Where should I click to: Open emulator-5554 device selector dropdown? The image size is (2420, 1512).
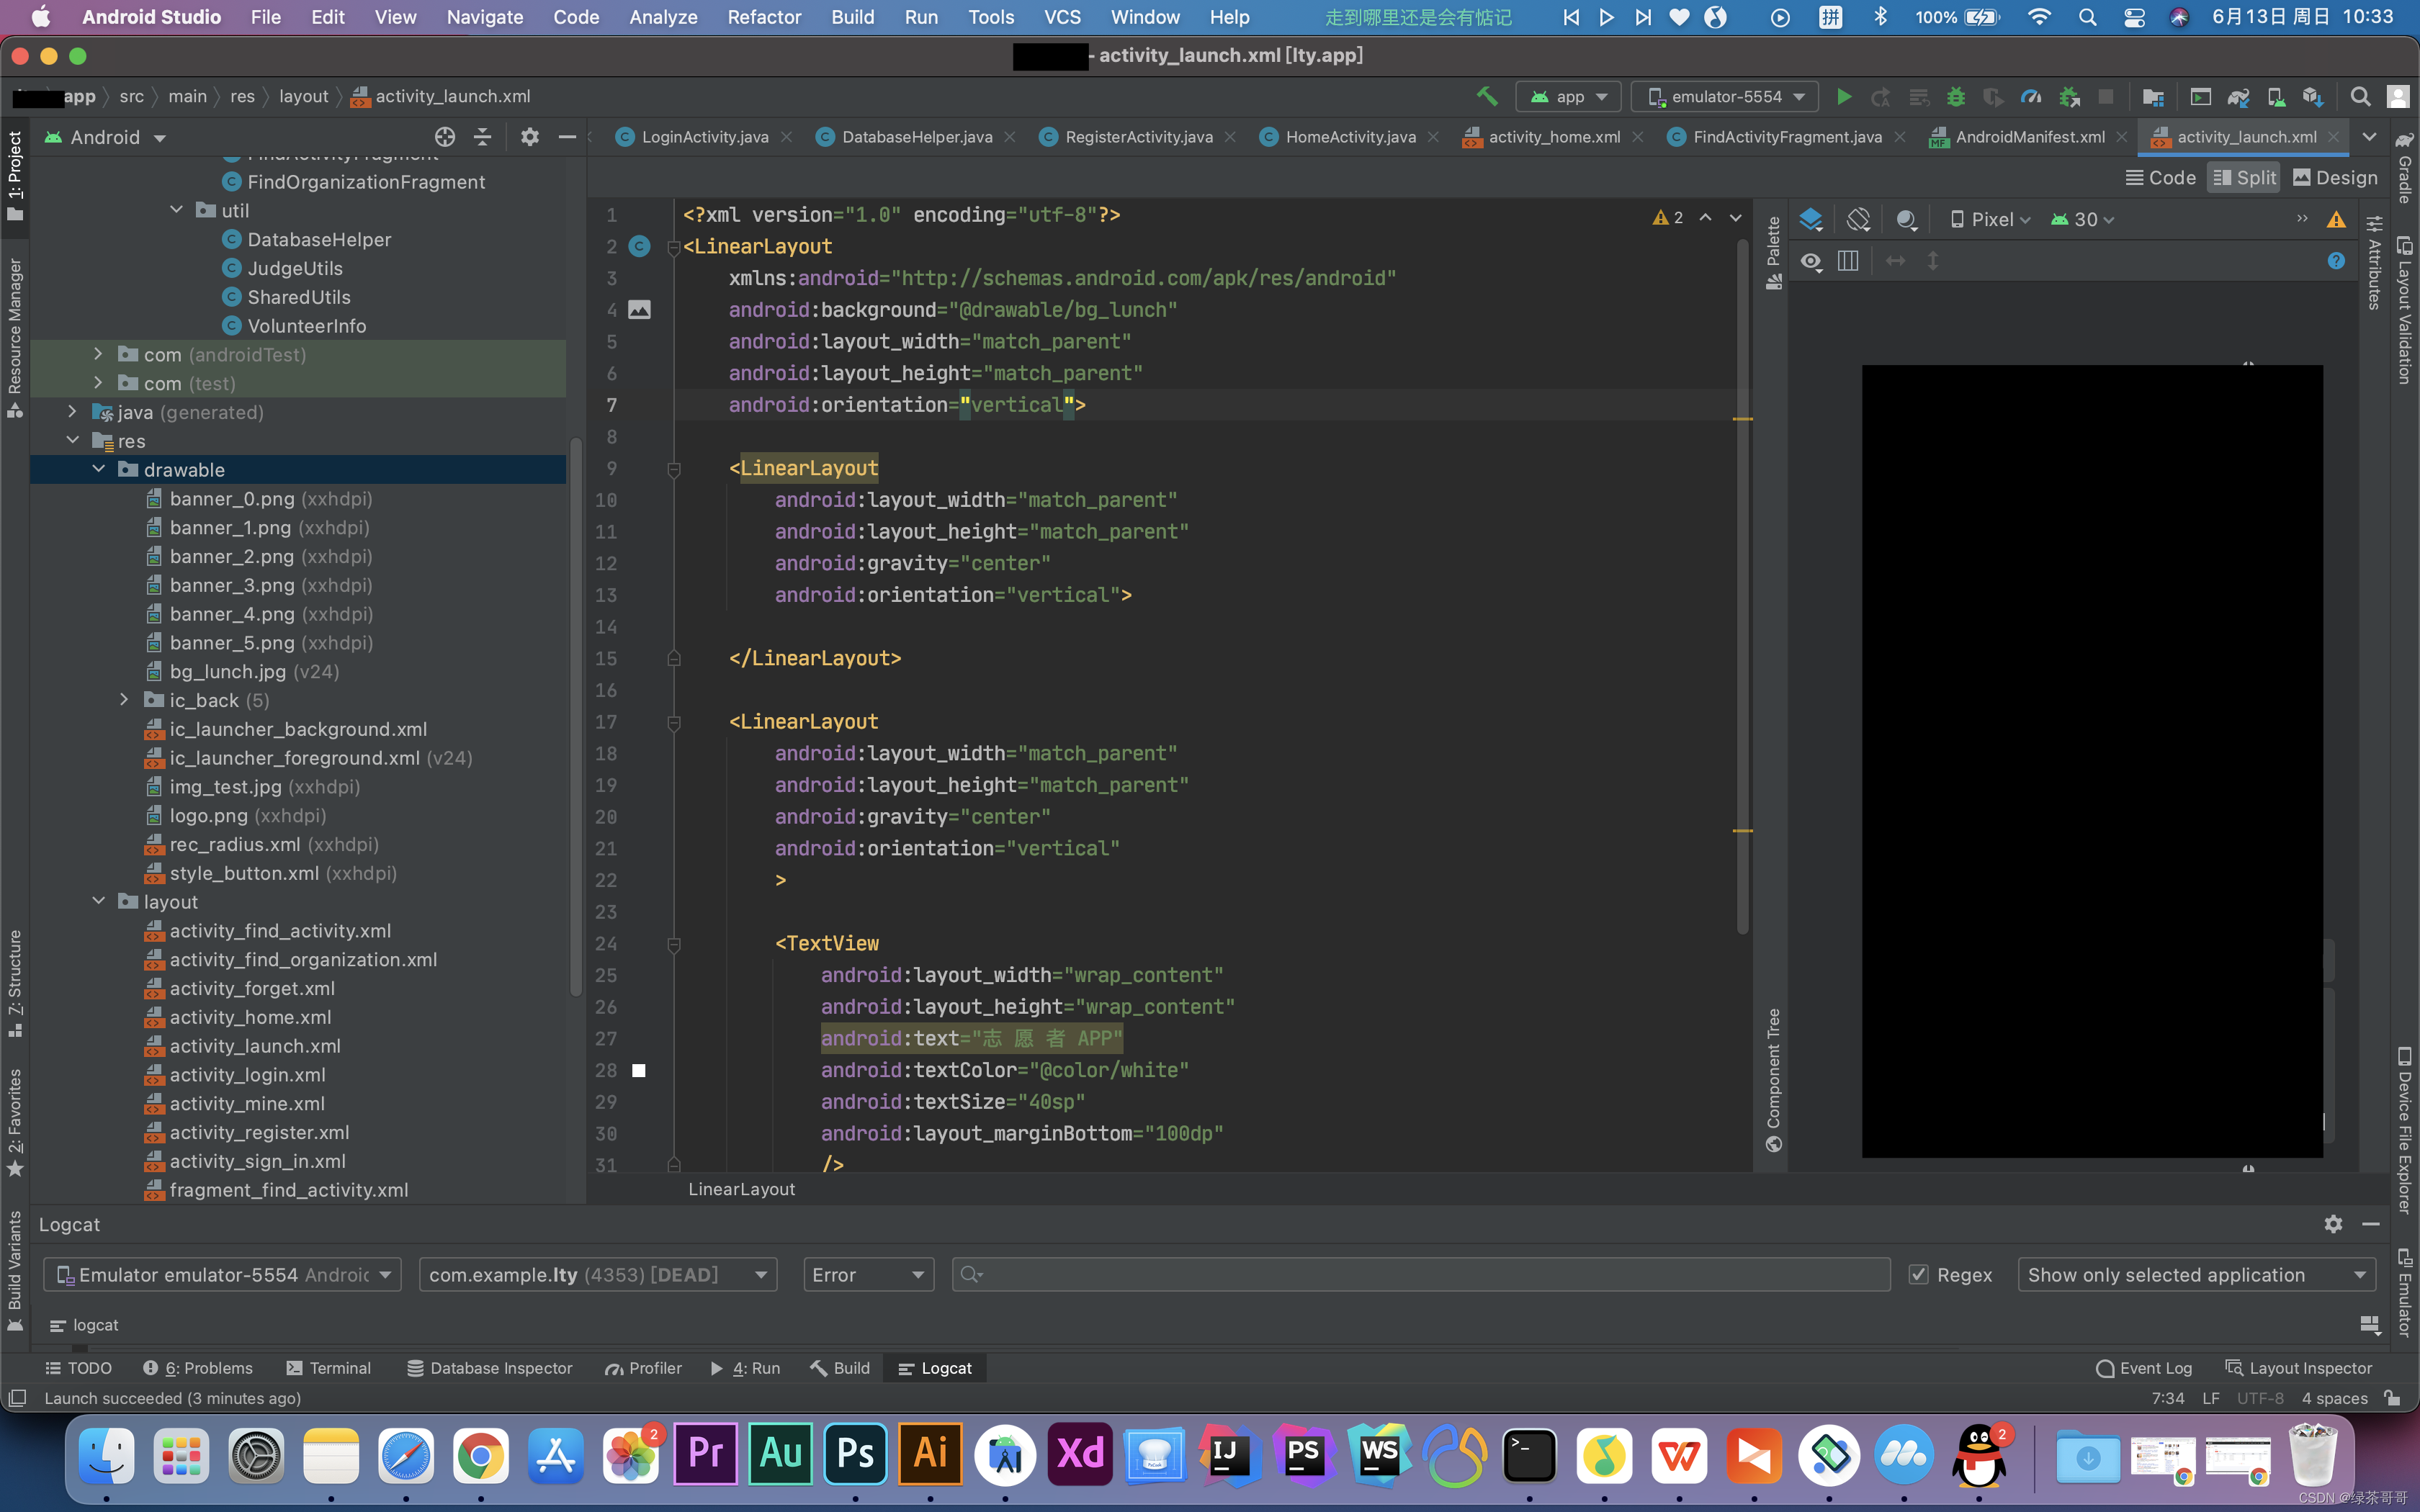click(x=1725, y=97)
